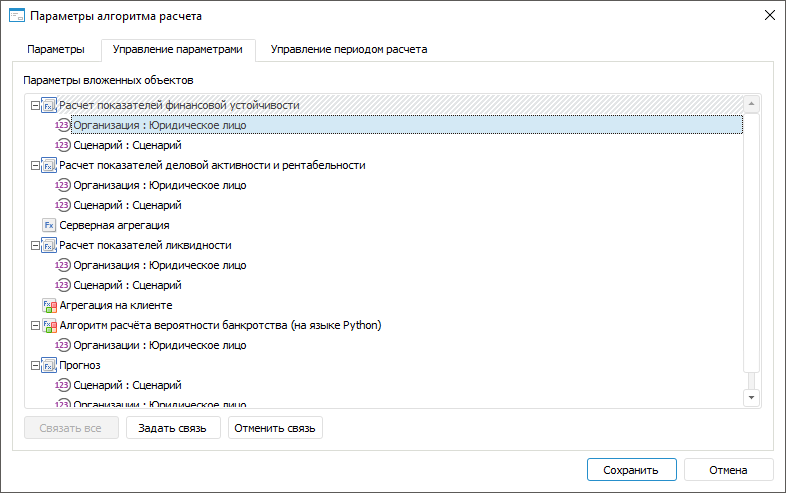Switch to the Параметры tab
Viewport: 786px width, 493px height.
click(x=56, y=49)
